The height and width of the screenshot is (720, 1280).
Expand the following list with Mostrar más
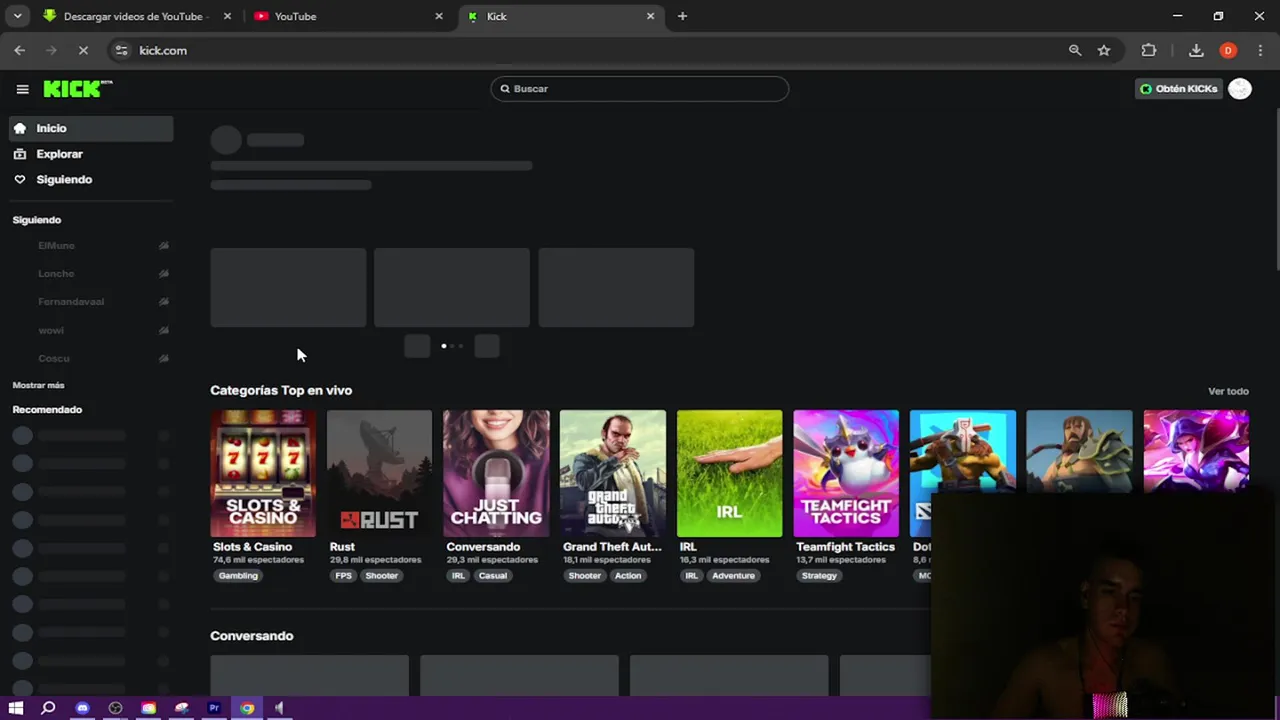(38, 385)
